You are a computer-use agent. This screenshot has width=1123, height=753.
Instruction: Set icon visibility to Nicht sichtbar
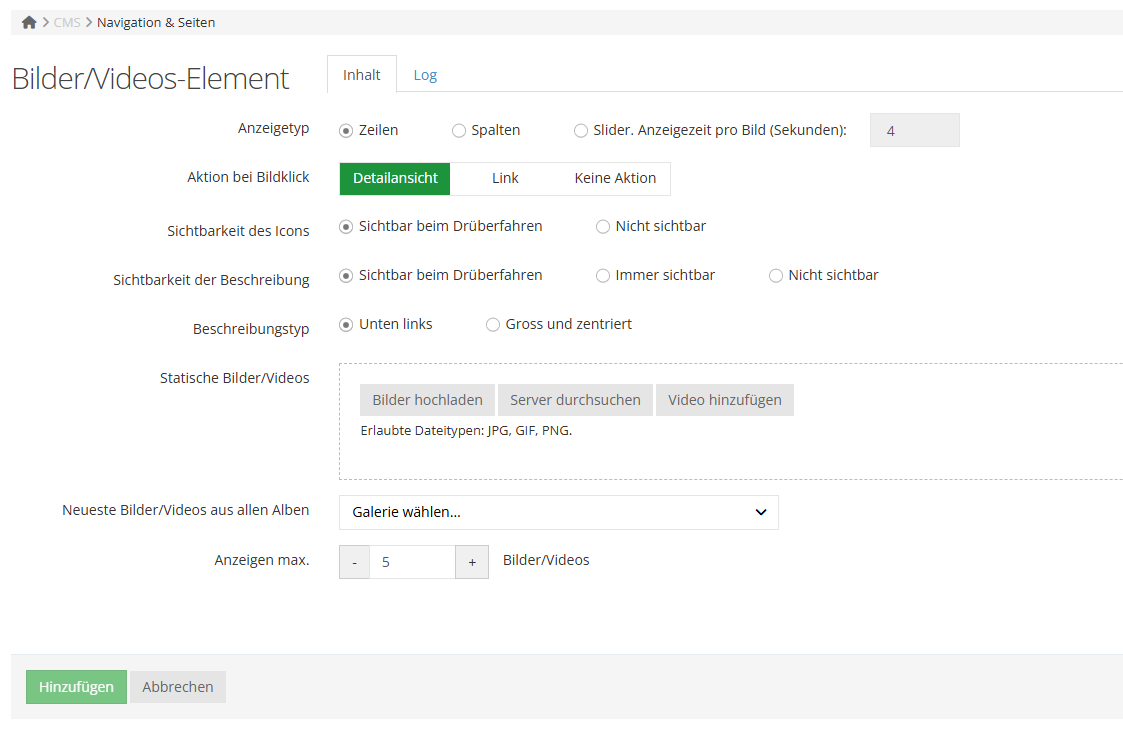603,226
